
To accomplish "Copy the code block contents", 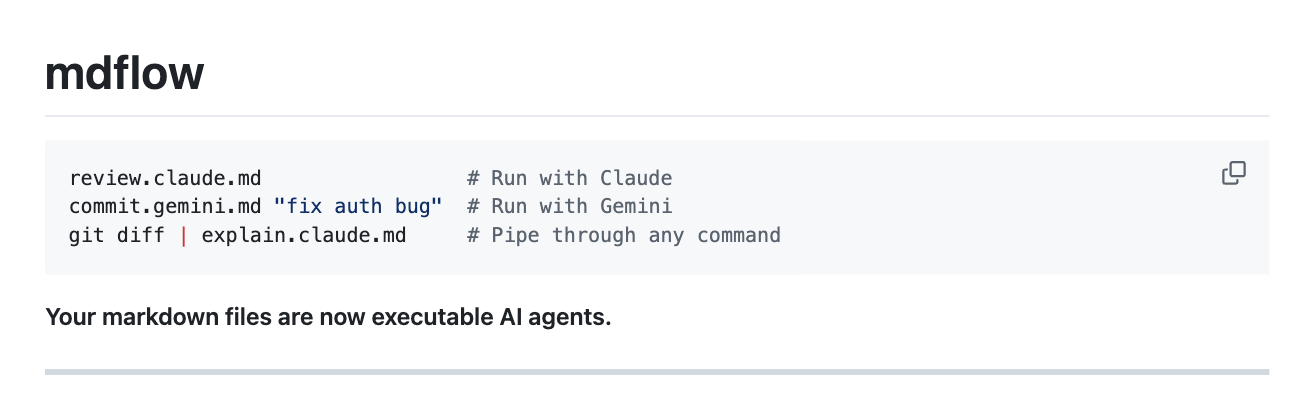I will tap(1233, 173).
